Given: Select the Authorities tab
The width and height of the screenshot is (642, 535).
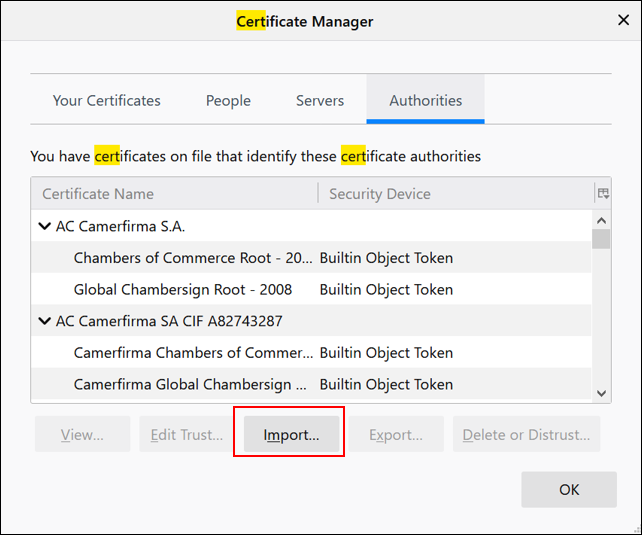Looking at the screenshot, I should click(425, 100).
